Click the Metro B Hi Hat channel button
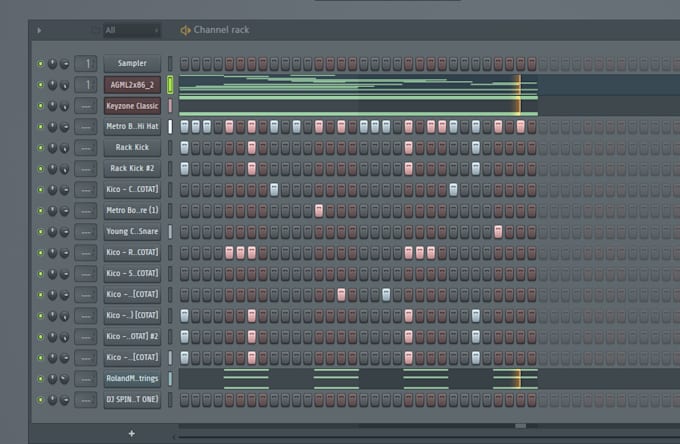Screen dimensions: 680x444 pyautogui.click(x=132, y=127)
